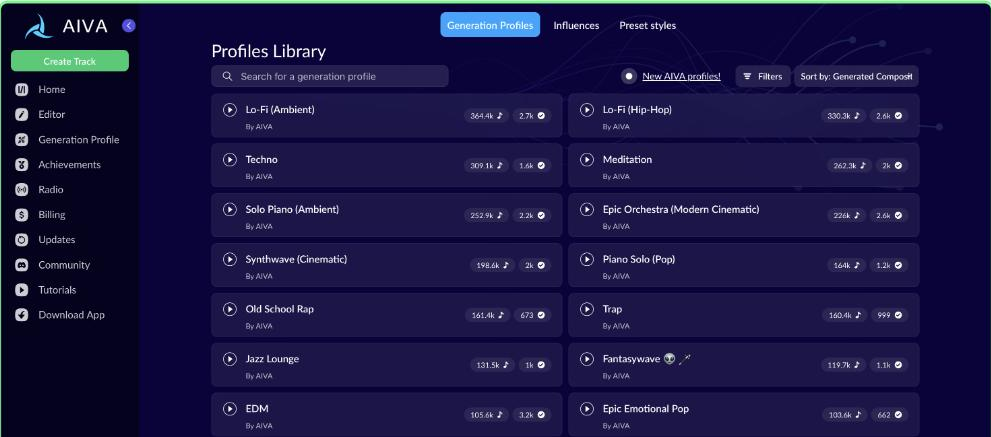Screen dimensions: 991x437
Task: Play the Meditation profile preview
Action: click(x=587, y=160)
